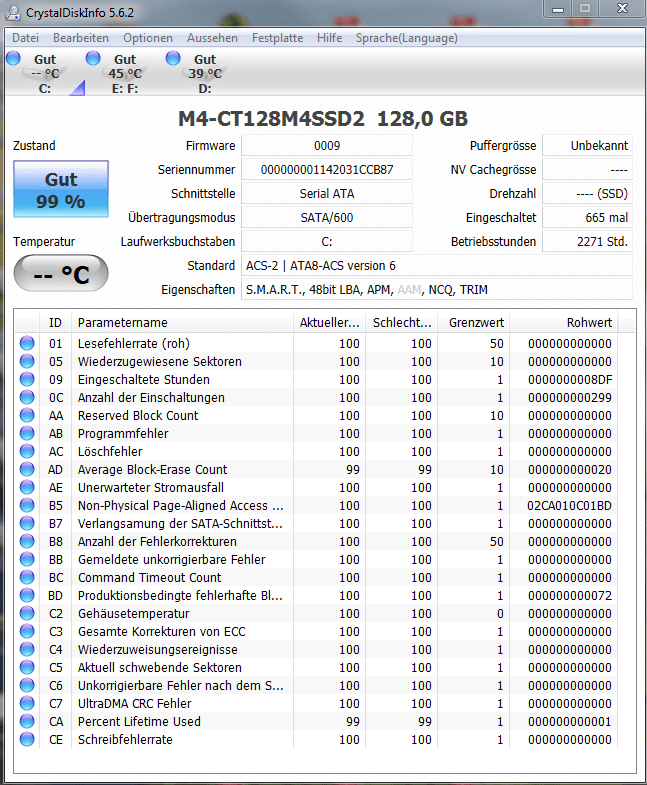Click the CrystalDiskInfo title bar app icon
Screen dimensions: 647x785
pyautogui.click(x=14, y=13)
